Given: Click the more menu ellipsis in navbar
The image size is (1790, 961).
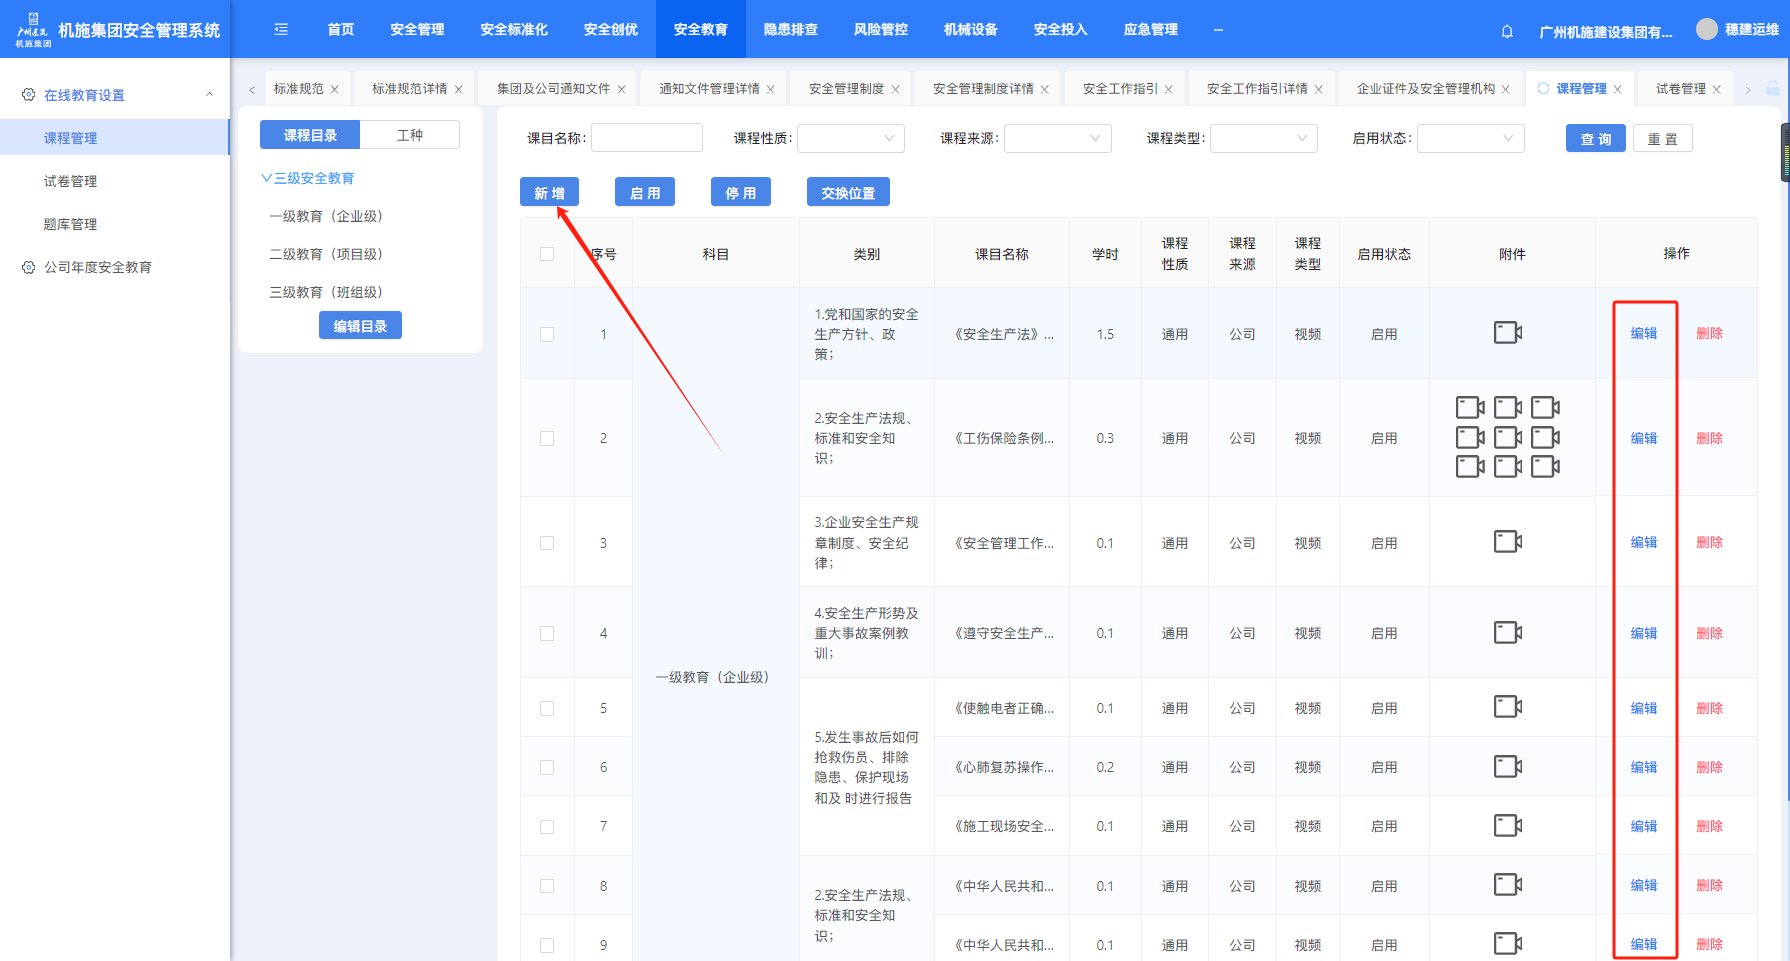Looking at the screenshot, I should tap(1218, 30).
